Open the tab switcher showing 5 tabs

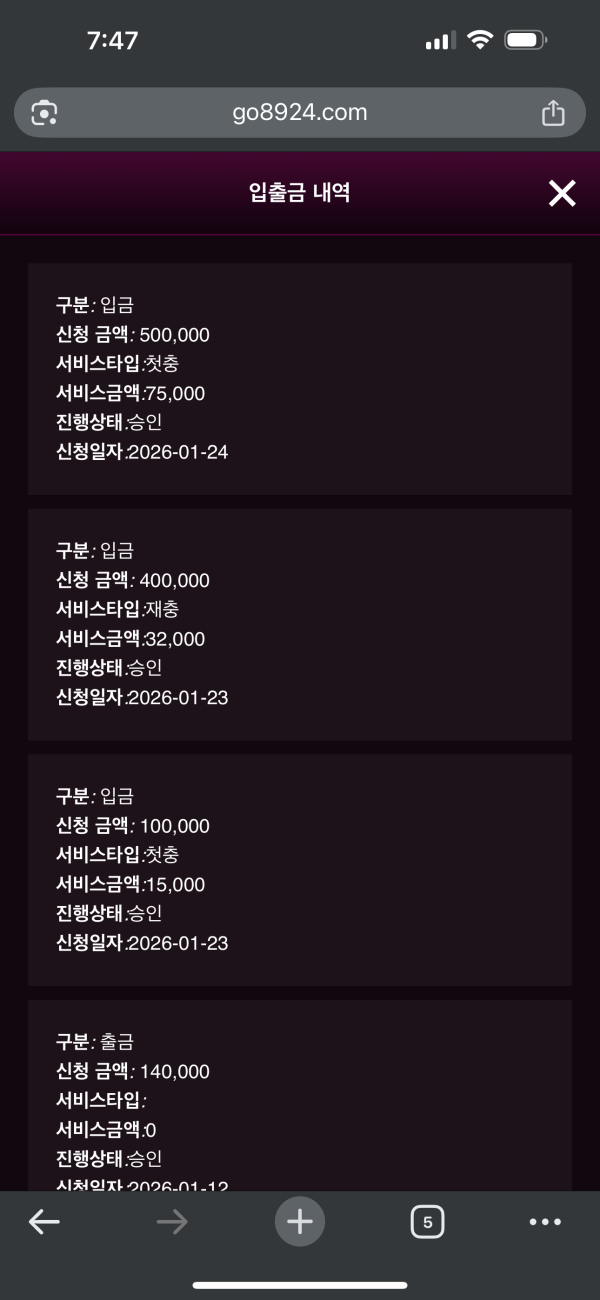point(428,1222)
